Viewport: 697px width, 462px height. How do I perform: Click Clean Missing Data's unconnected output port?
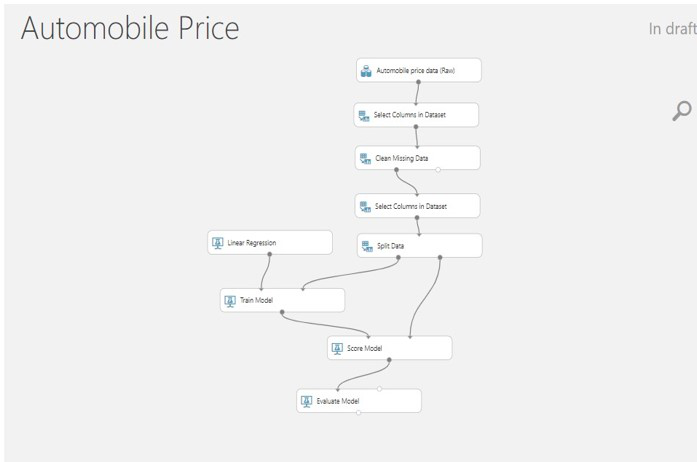point(438,170)
